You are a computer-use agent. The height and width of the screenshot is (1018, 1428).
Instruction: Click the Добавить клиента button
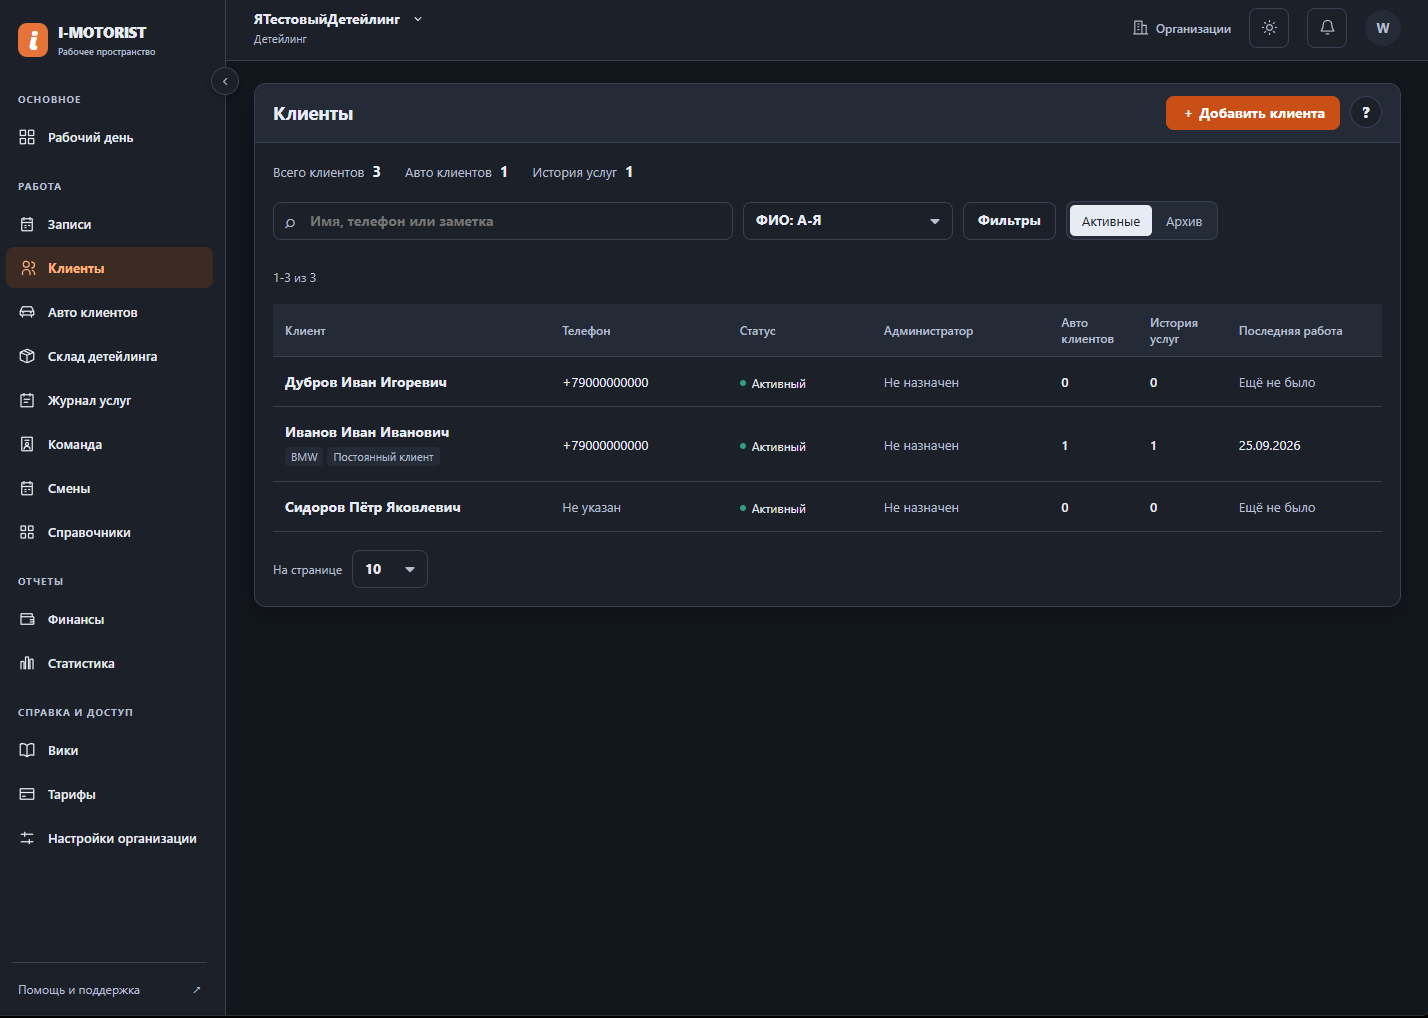1253,113
